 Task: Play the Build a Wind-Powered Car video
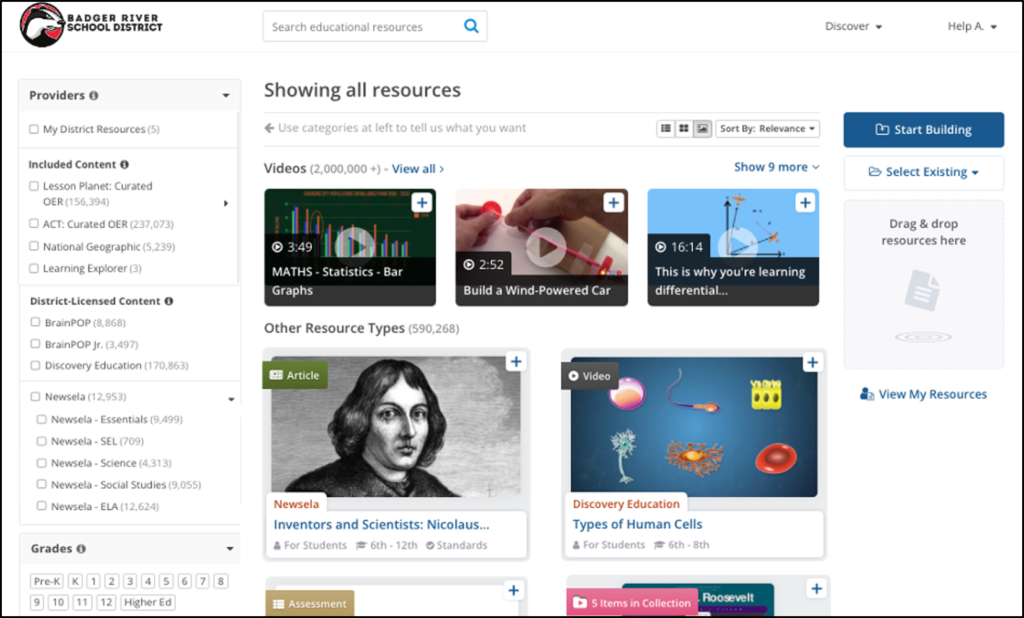coord(546,247)
